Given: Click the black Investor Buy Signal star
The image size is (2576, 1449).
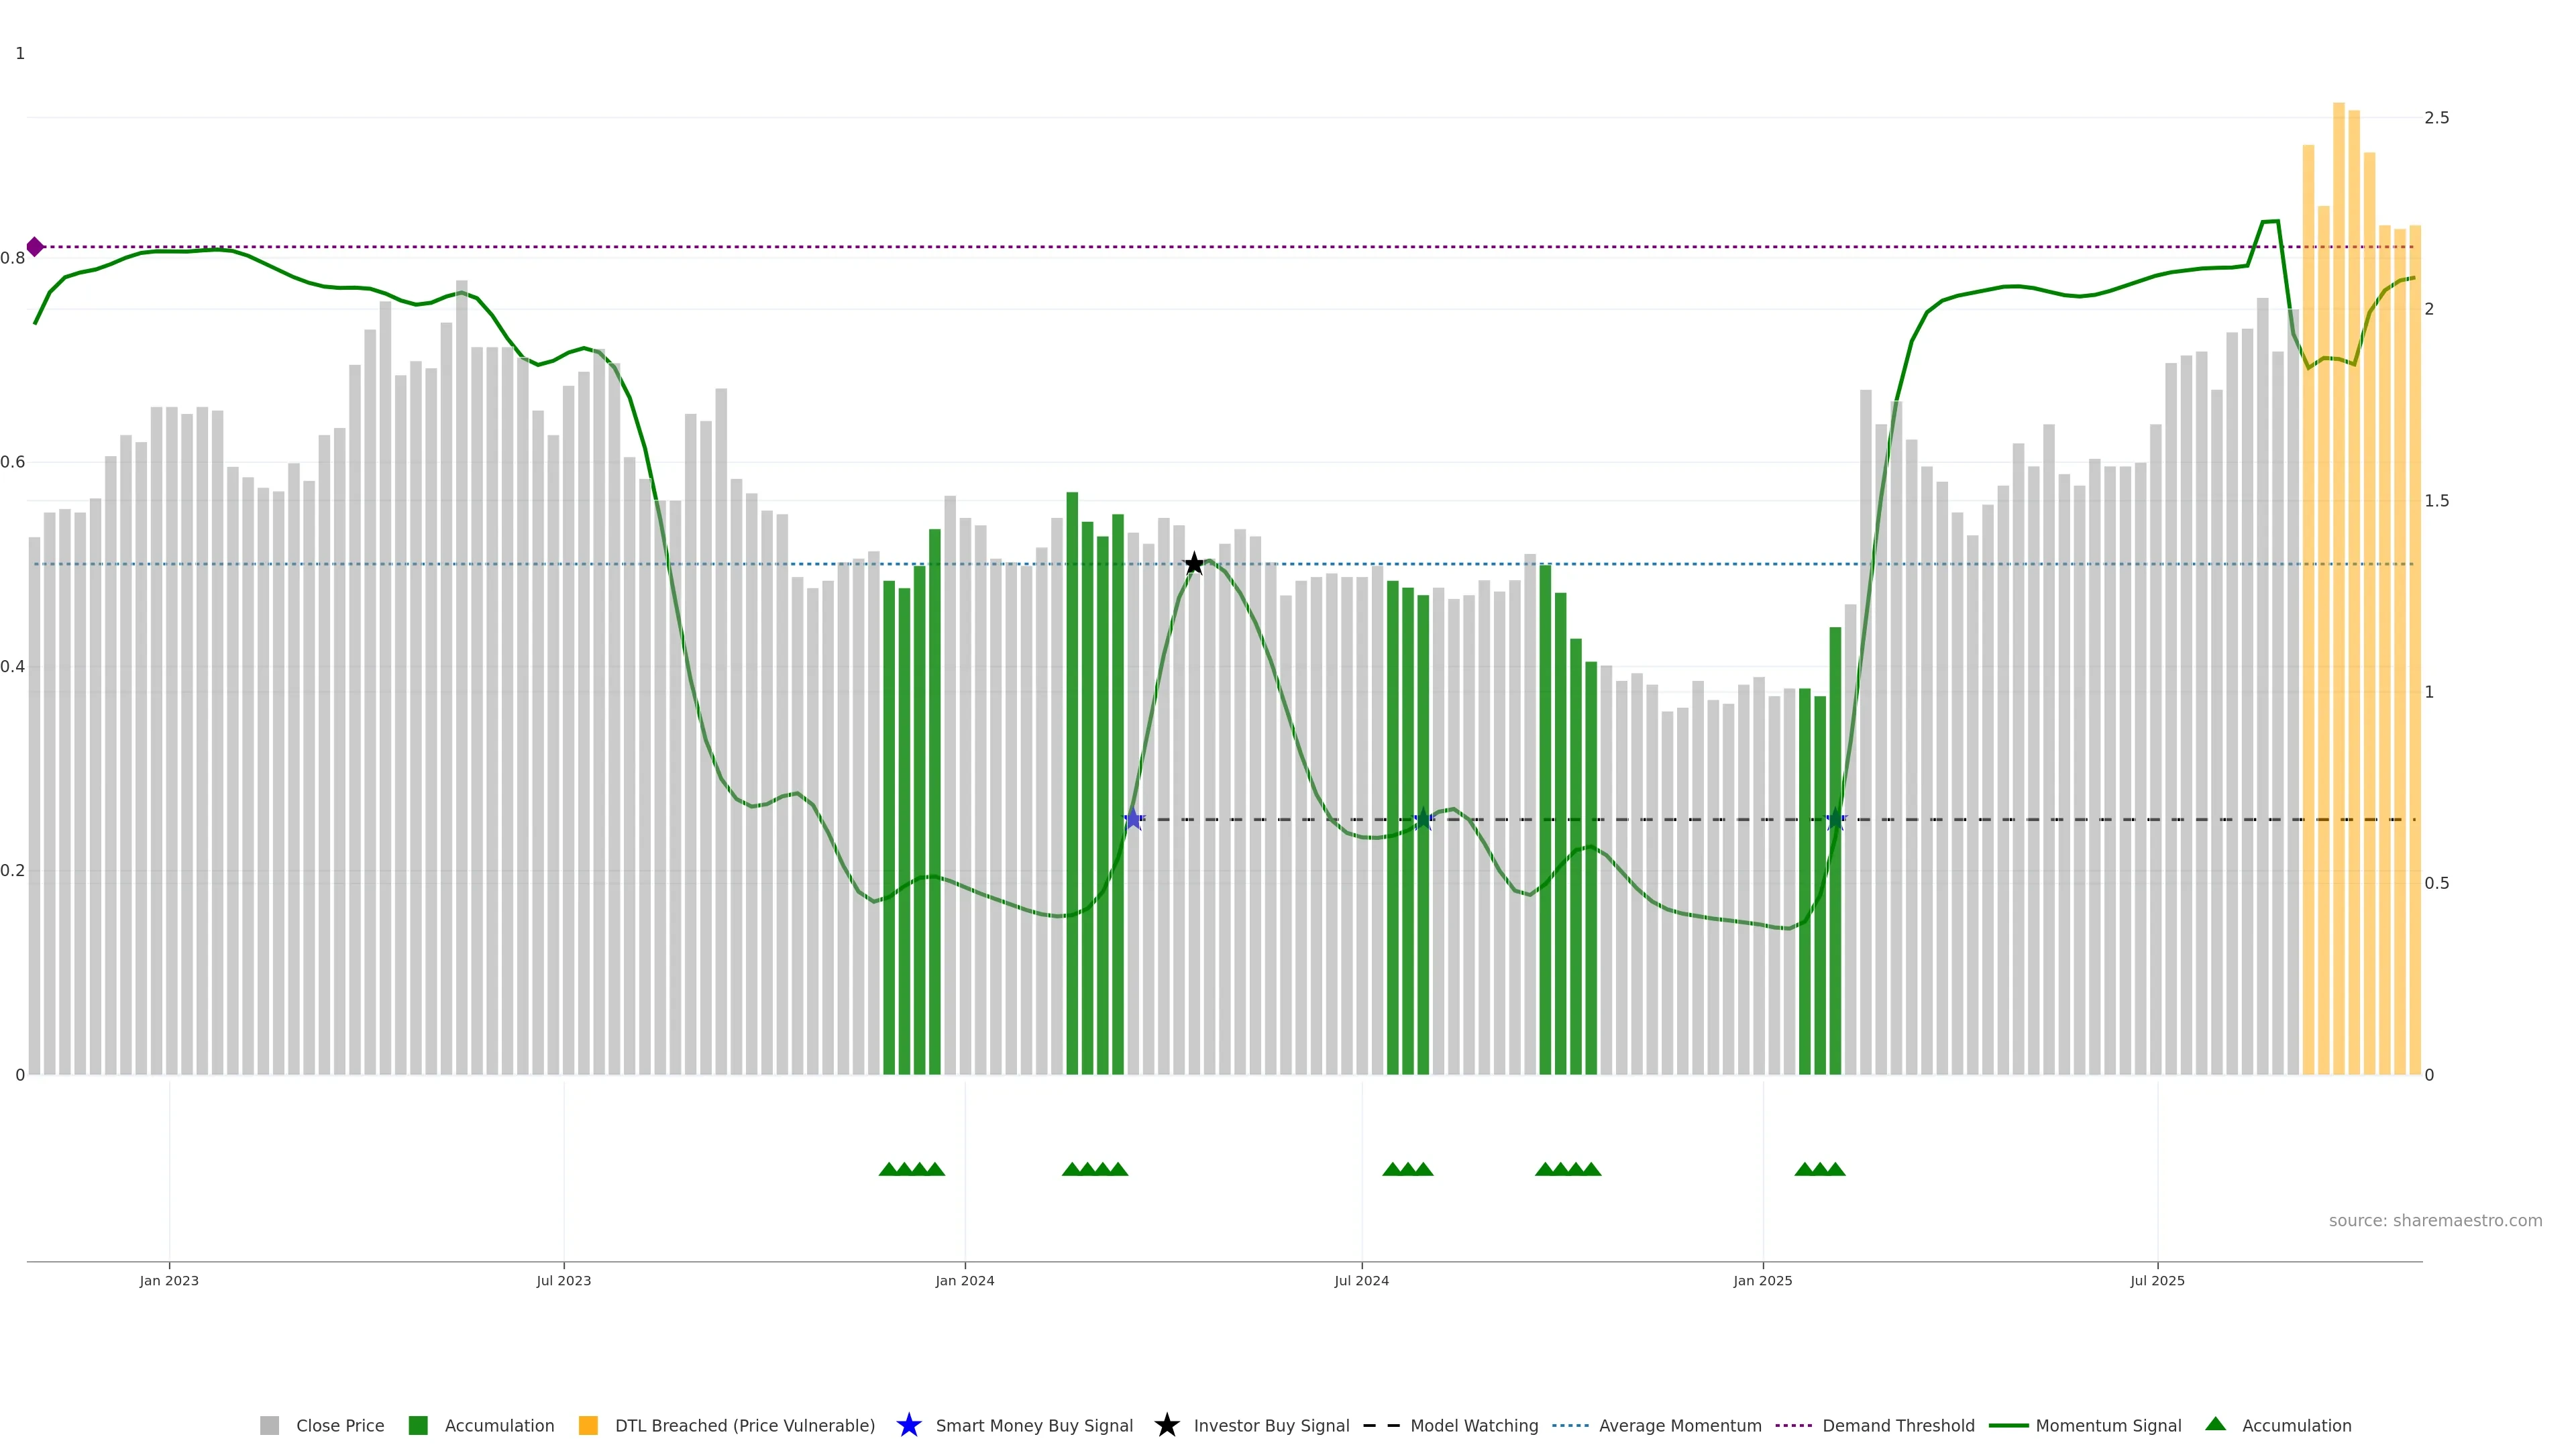Looking at the screenshot, I should (x=1194, y=564).
